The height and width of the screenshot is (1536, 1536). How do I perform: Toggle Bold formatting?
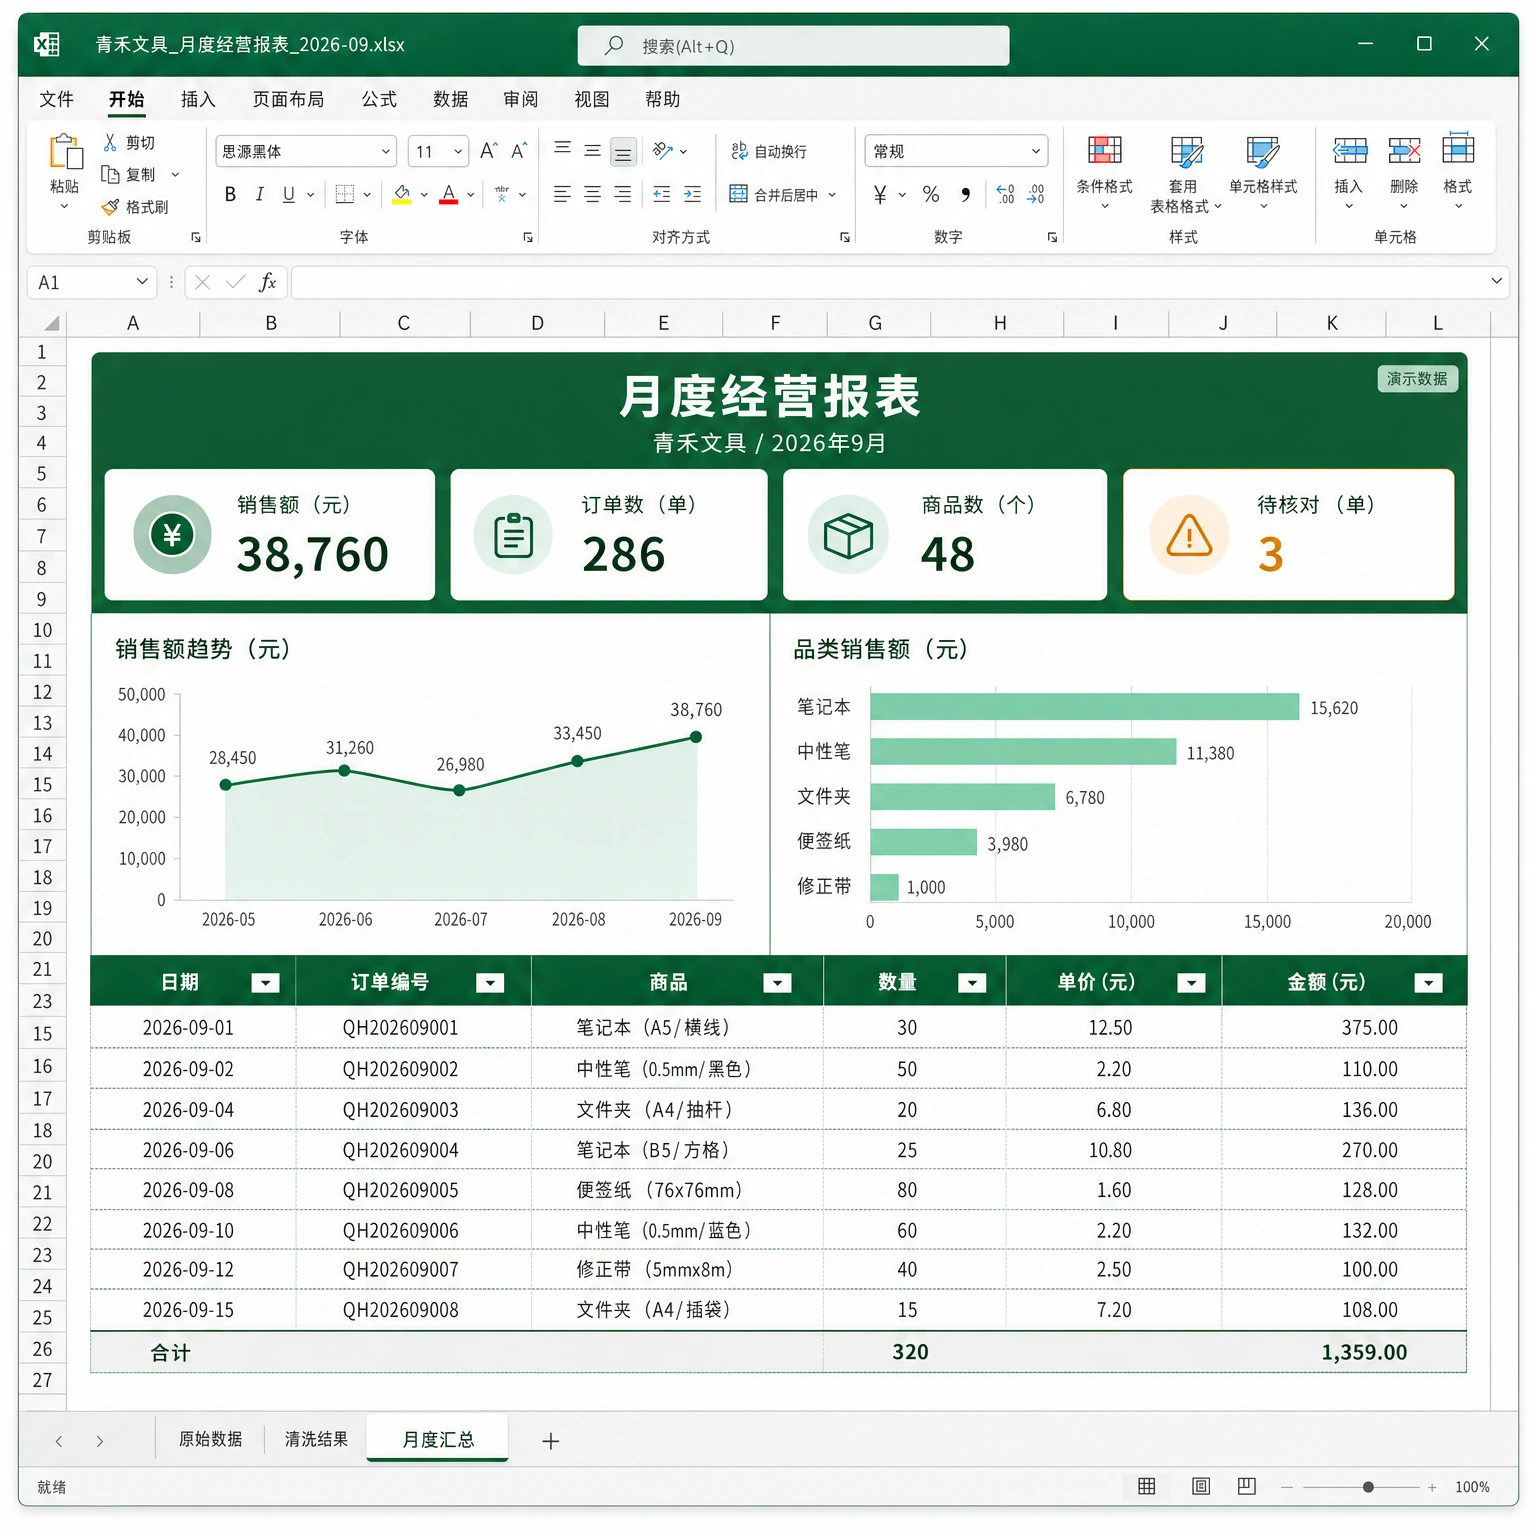point(230,194)
